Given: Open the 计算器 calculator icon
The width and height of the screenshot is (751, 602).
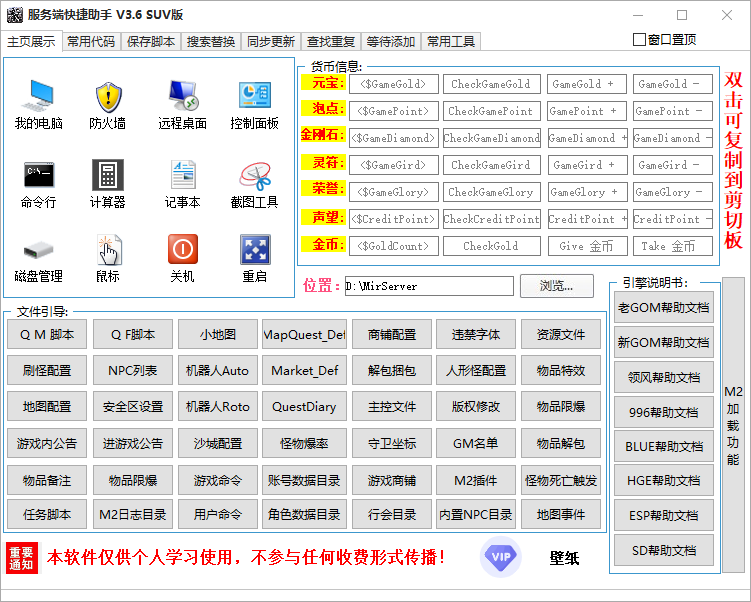Looking at the screenshot, I should (x=108, y=175).
